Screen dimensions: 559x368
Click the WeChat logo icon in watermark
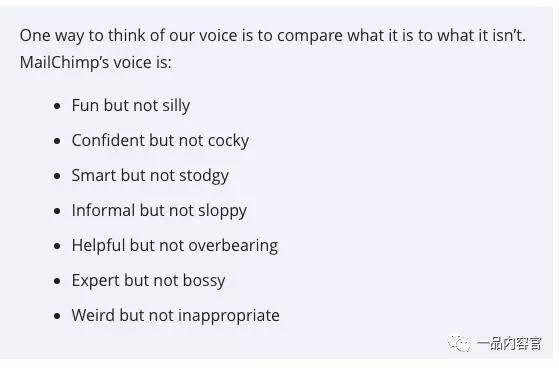[x=459, y=343]
